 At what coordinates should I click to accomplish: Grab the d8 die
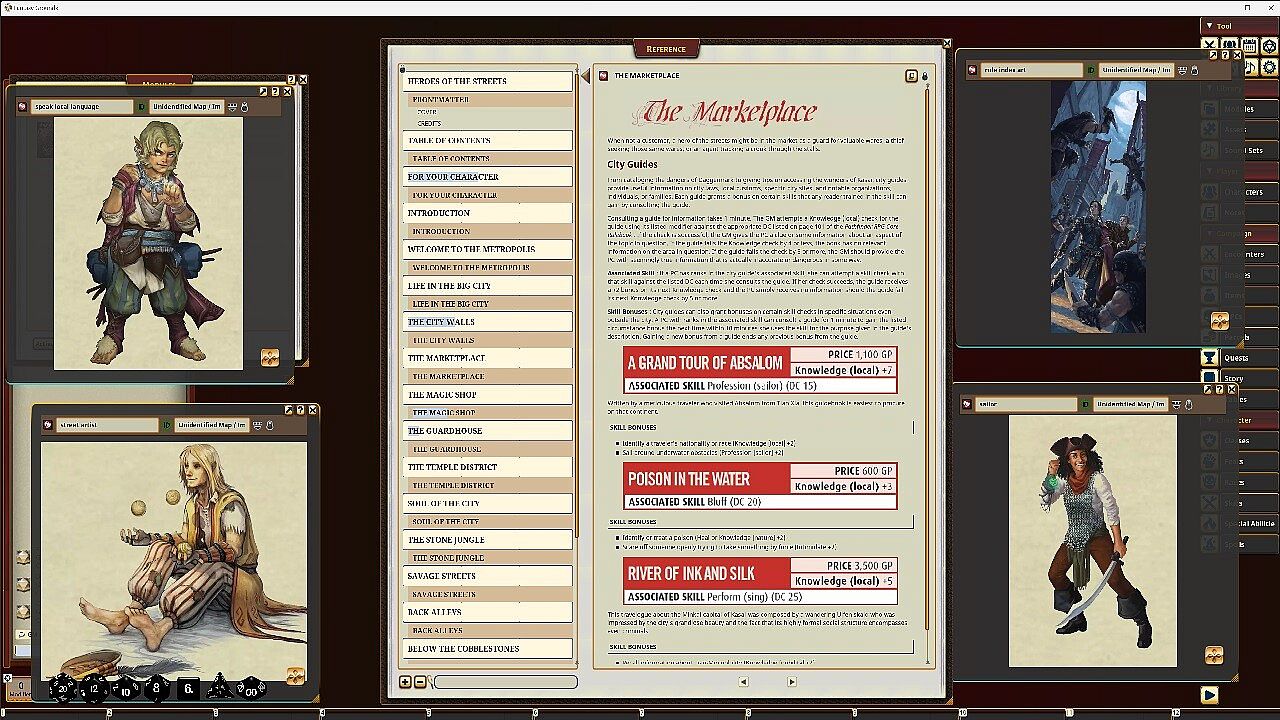[157, 688]
